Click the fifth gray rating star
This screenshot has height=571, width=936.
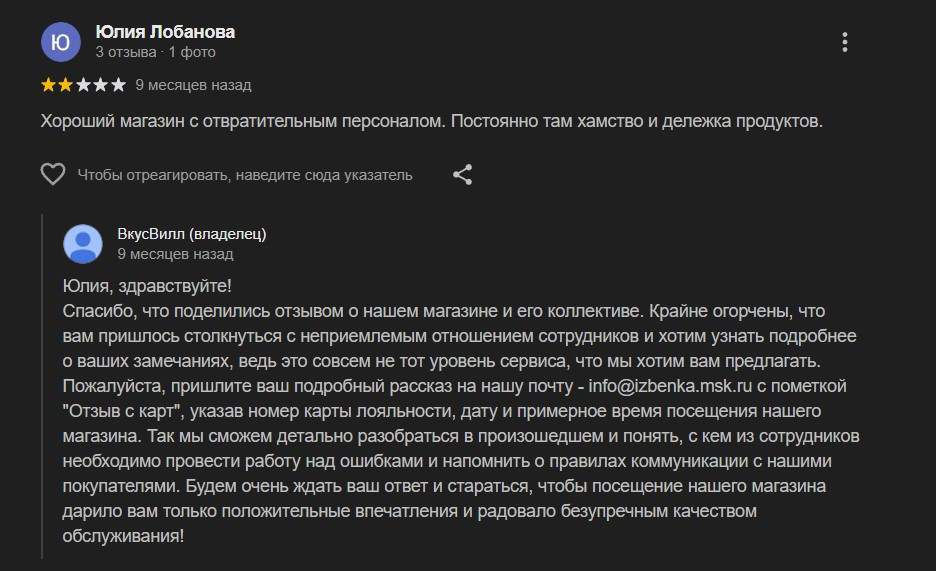(x=118, y=85)
